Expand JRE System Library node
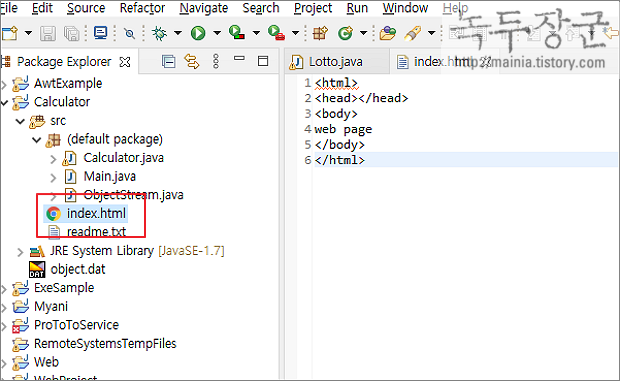 [21, 252]
